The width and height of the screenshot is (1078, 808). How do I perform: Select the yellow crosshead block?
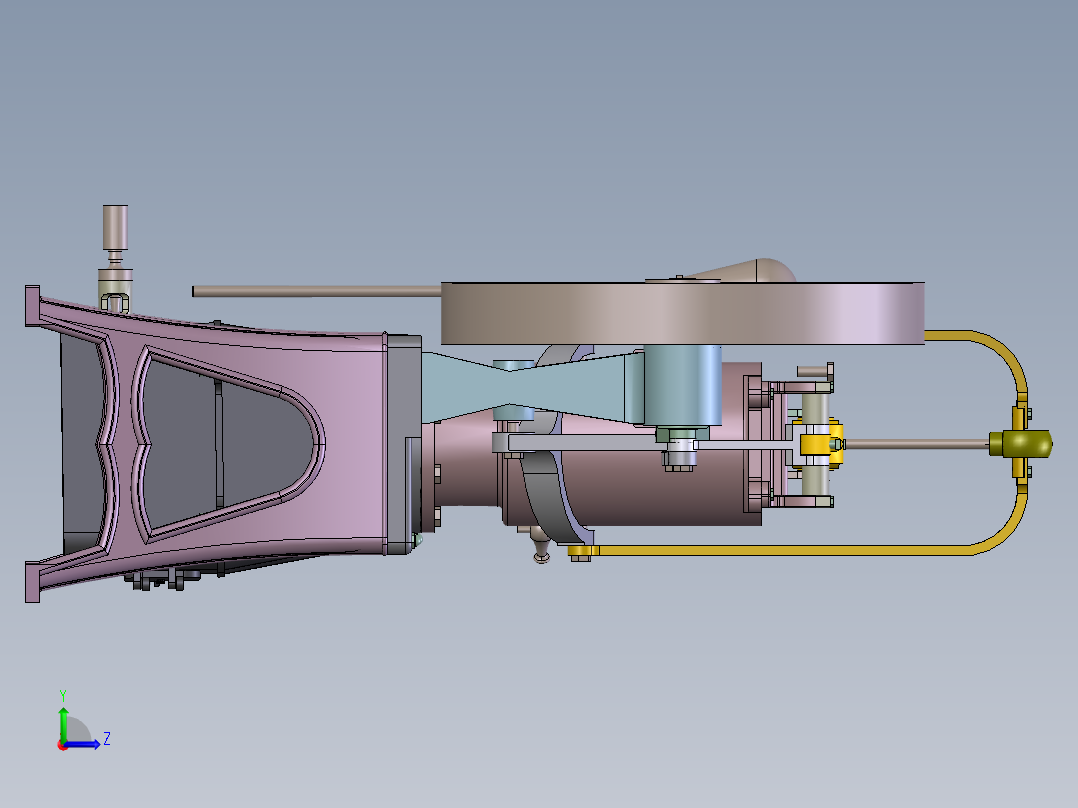click(x=817, y=444)
